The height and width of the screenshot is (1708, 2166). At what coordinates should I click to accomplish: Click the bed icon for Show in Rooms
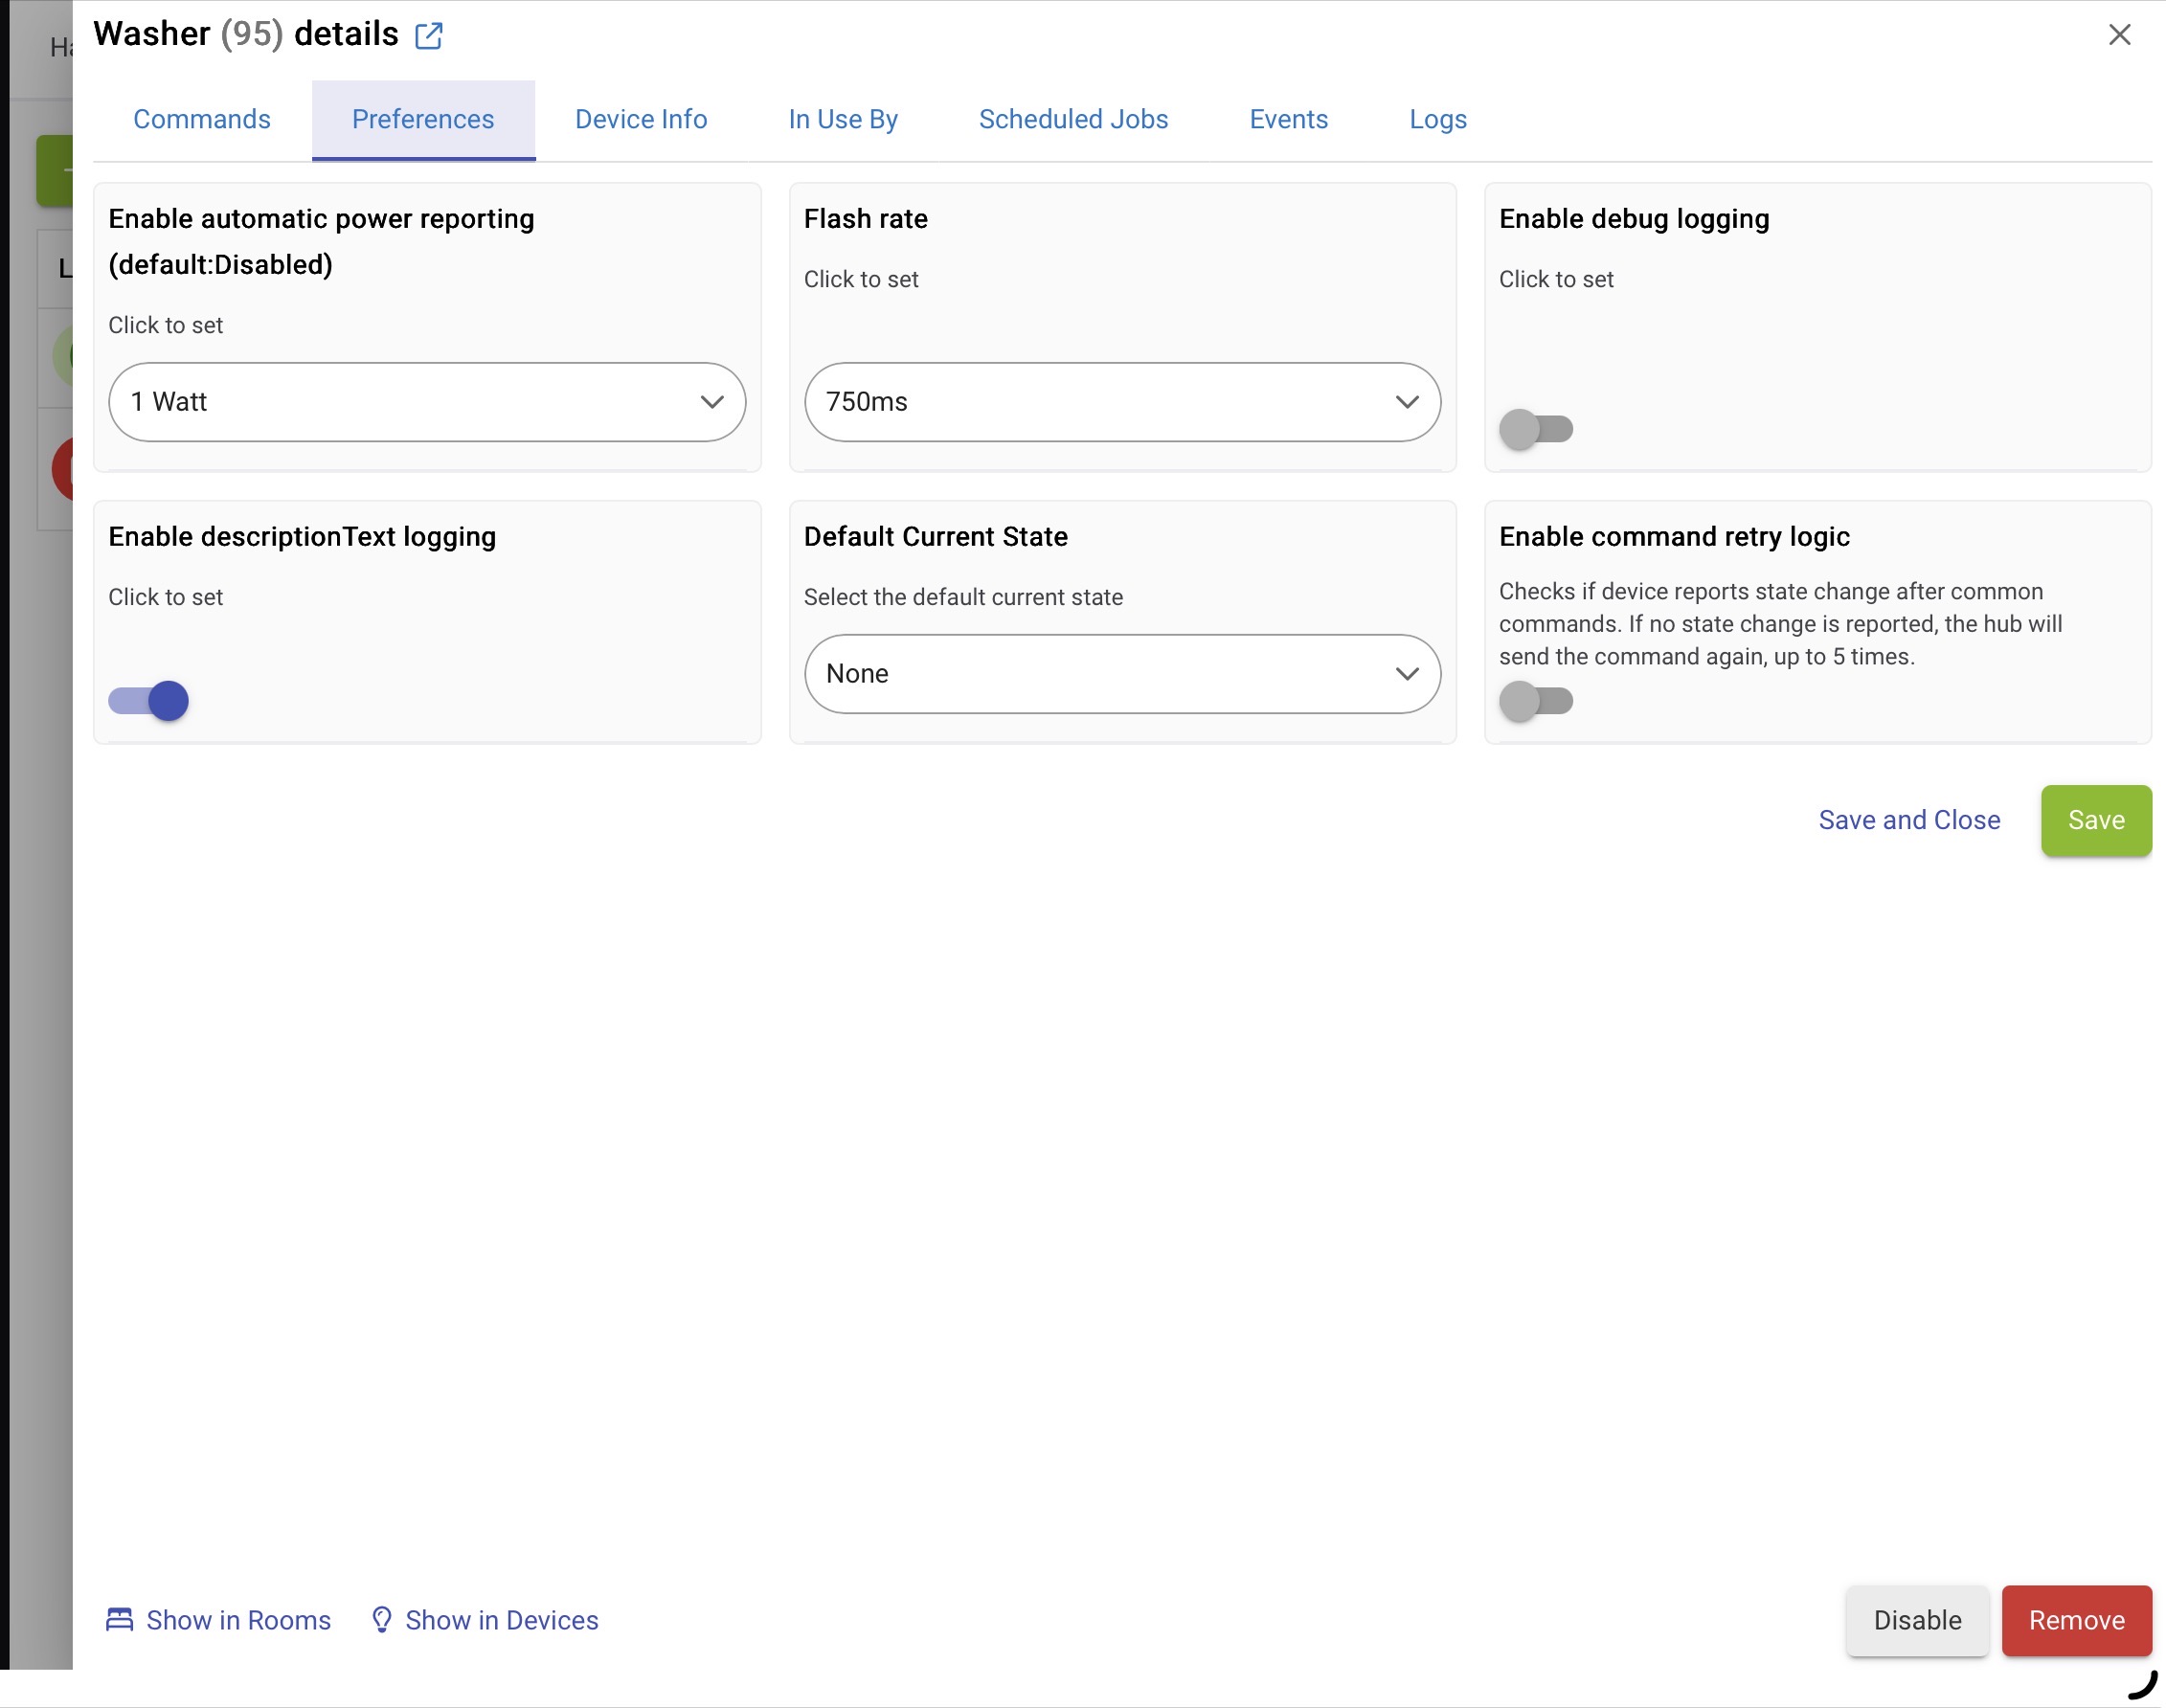(120, 1619)
